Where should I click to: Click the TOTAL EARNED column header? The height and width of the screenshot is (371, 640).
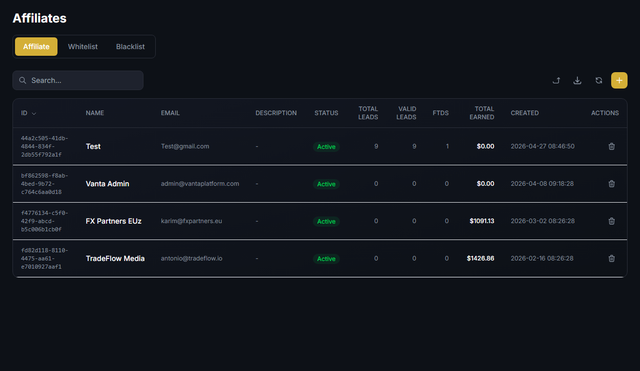(x=482, y=113)
